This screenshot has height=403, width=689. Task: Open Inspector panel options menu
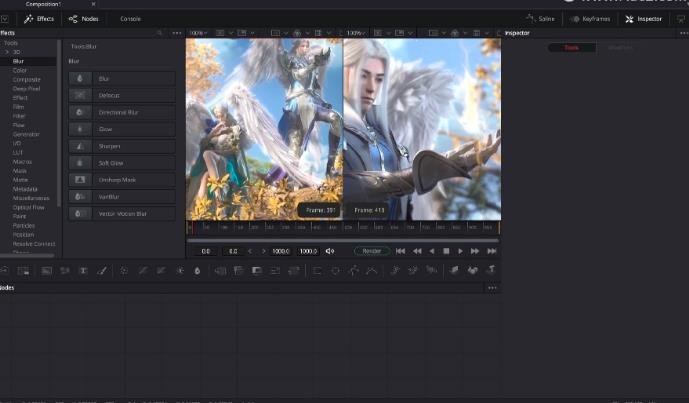(684, 33)
